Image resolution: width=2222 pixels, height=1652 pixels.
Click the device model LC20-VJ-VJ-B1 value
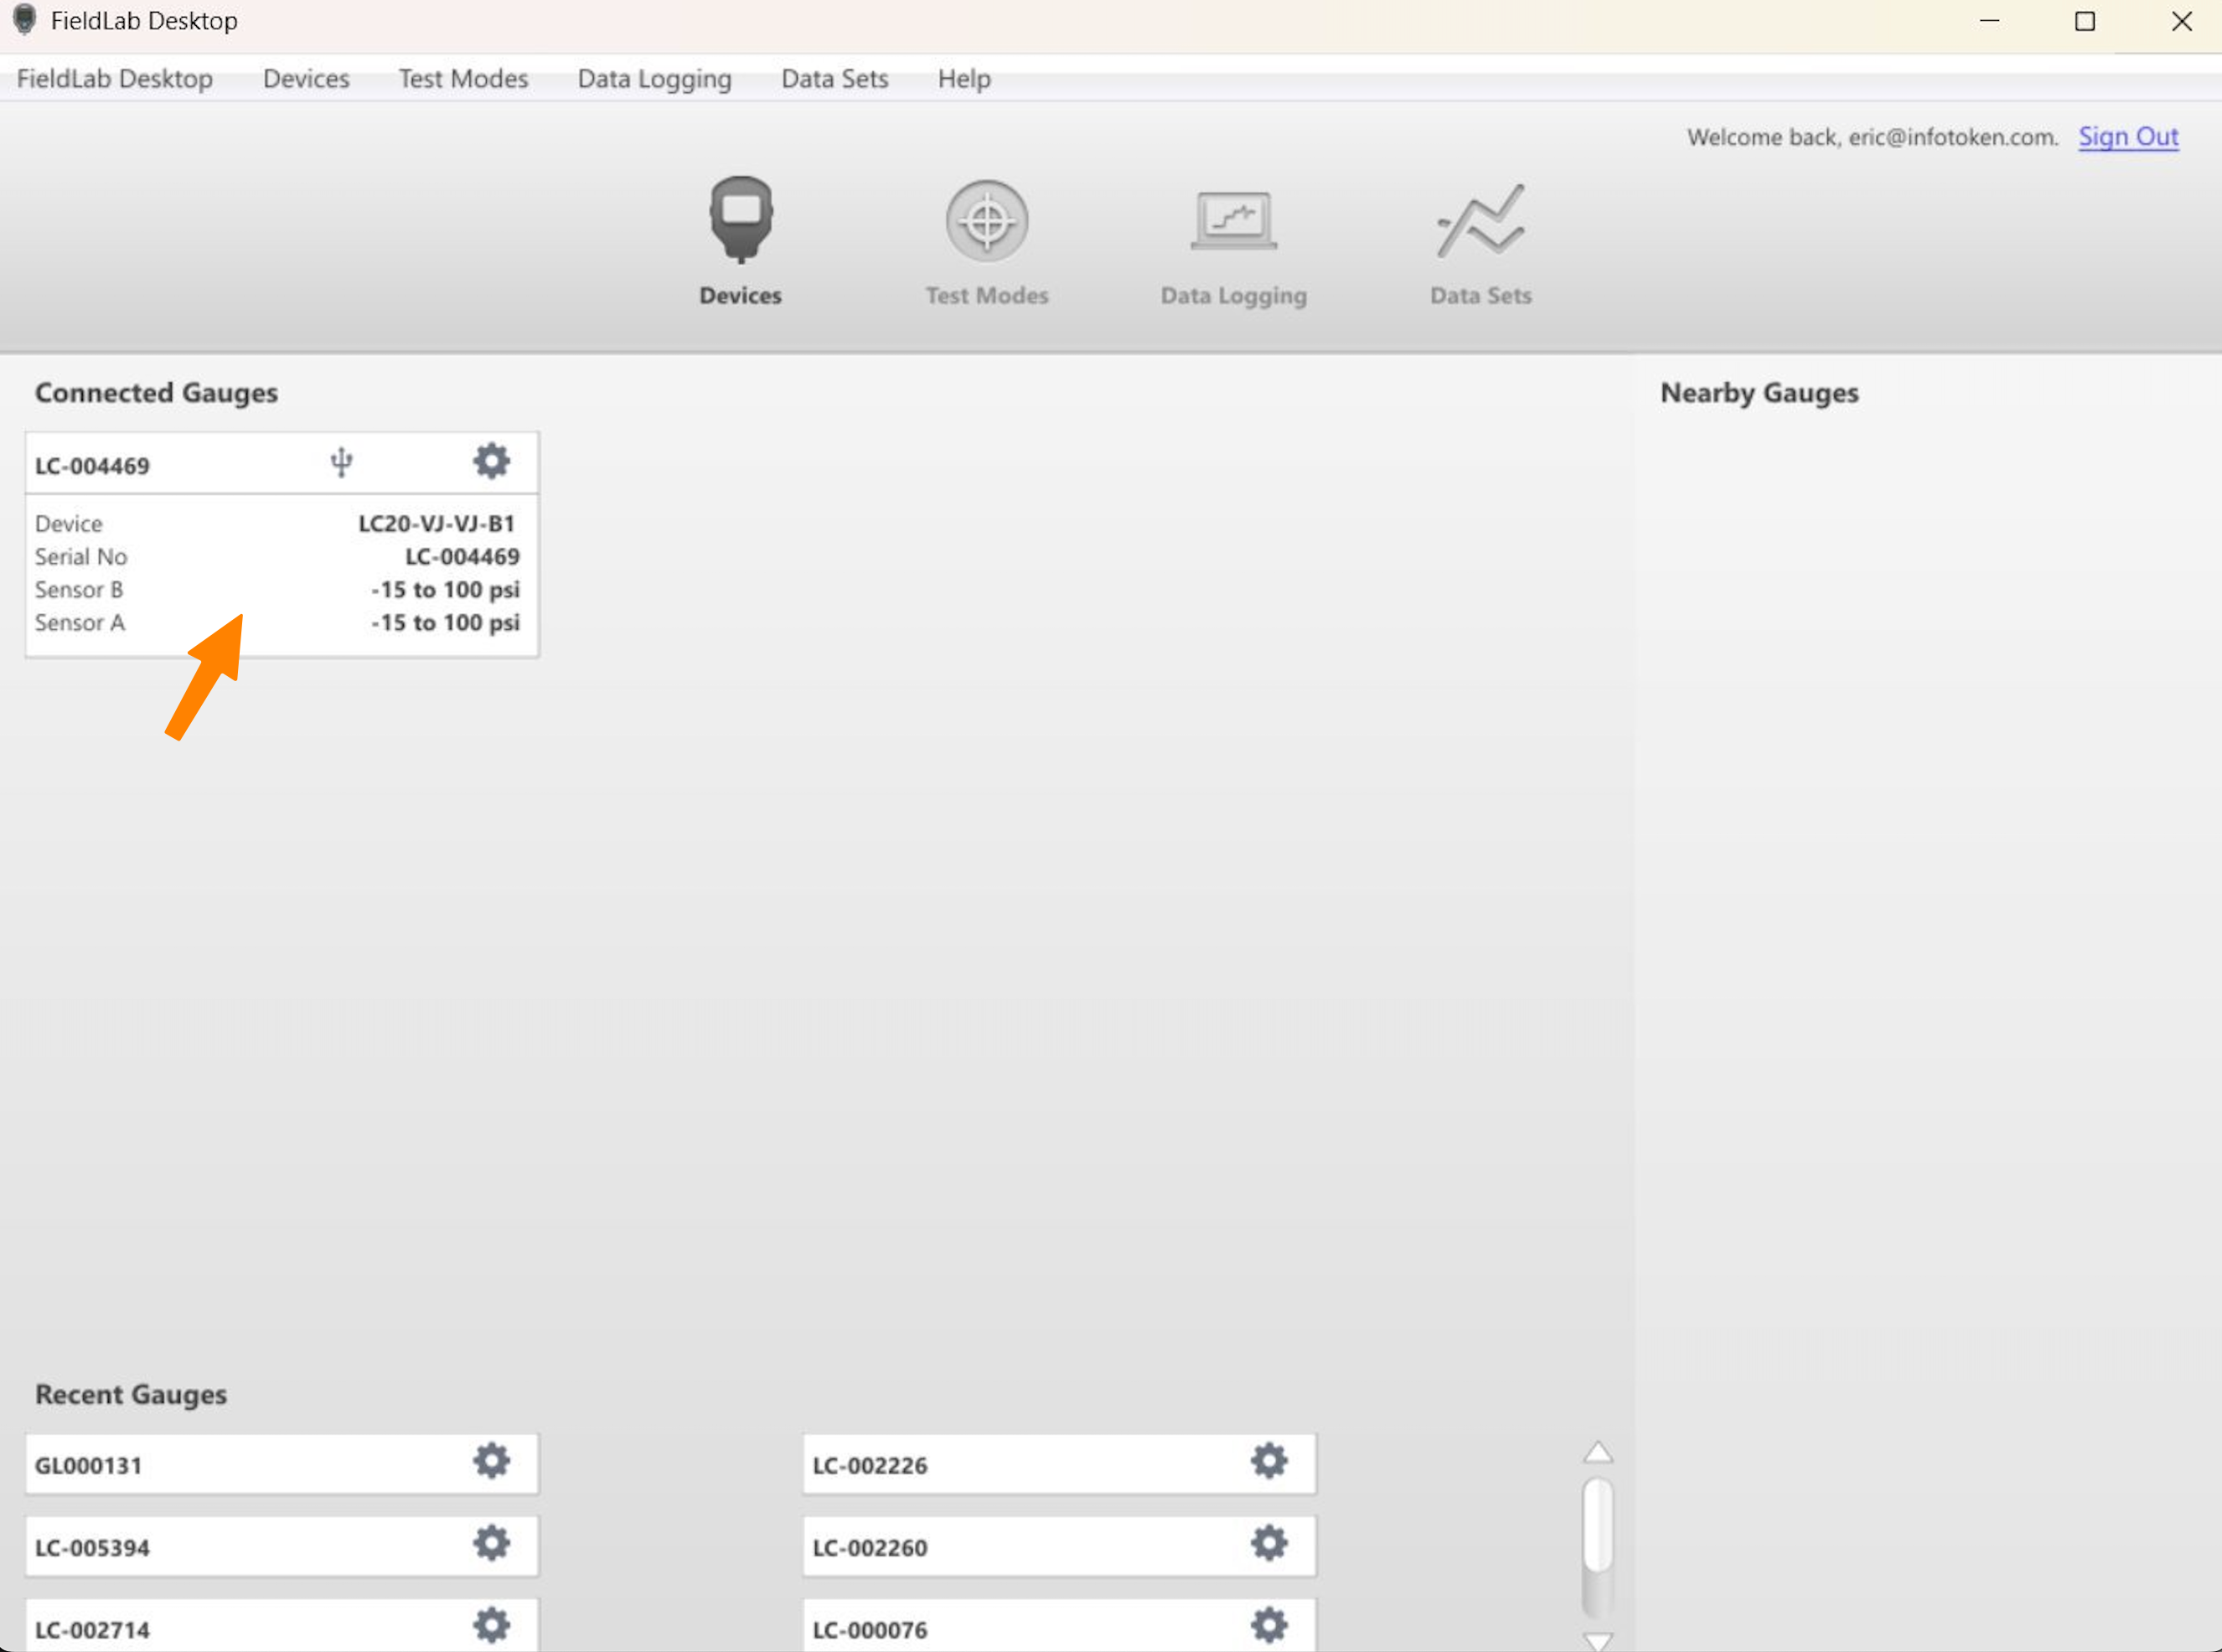(x=437, y=523)
